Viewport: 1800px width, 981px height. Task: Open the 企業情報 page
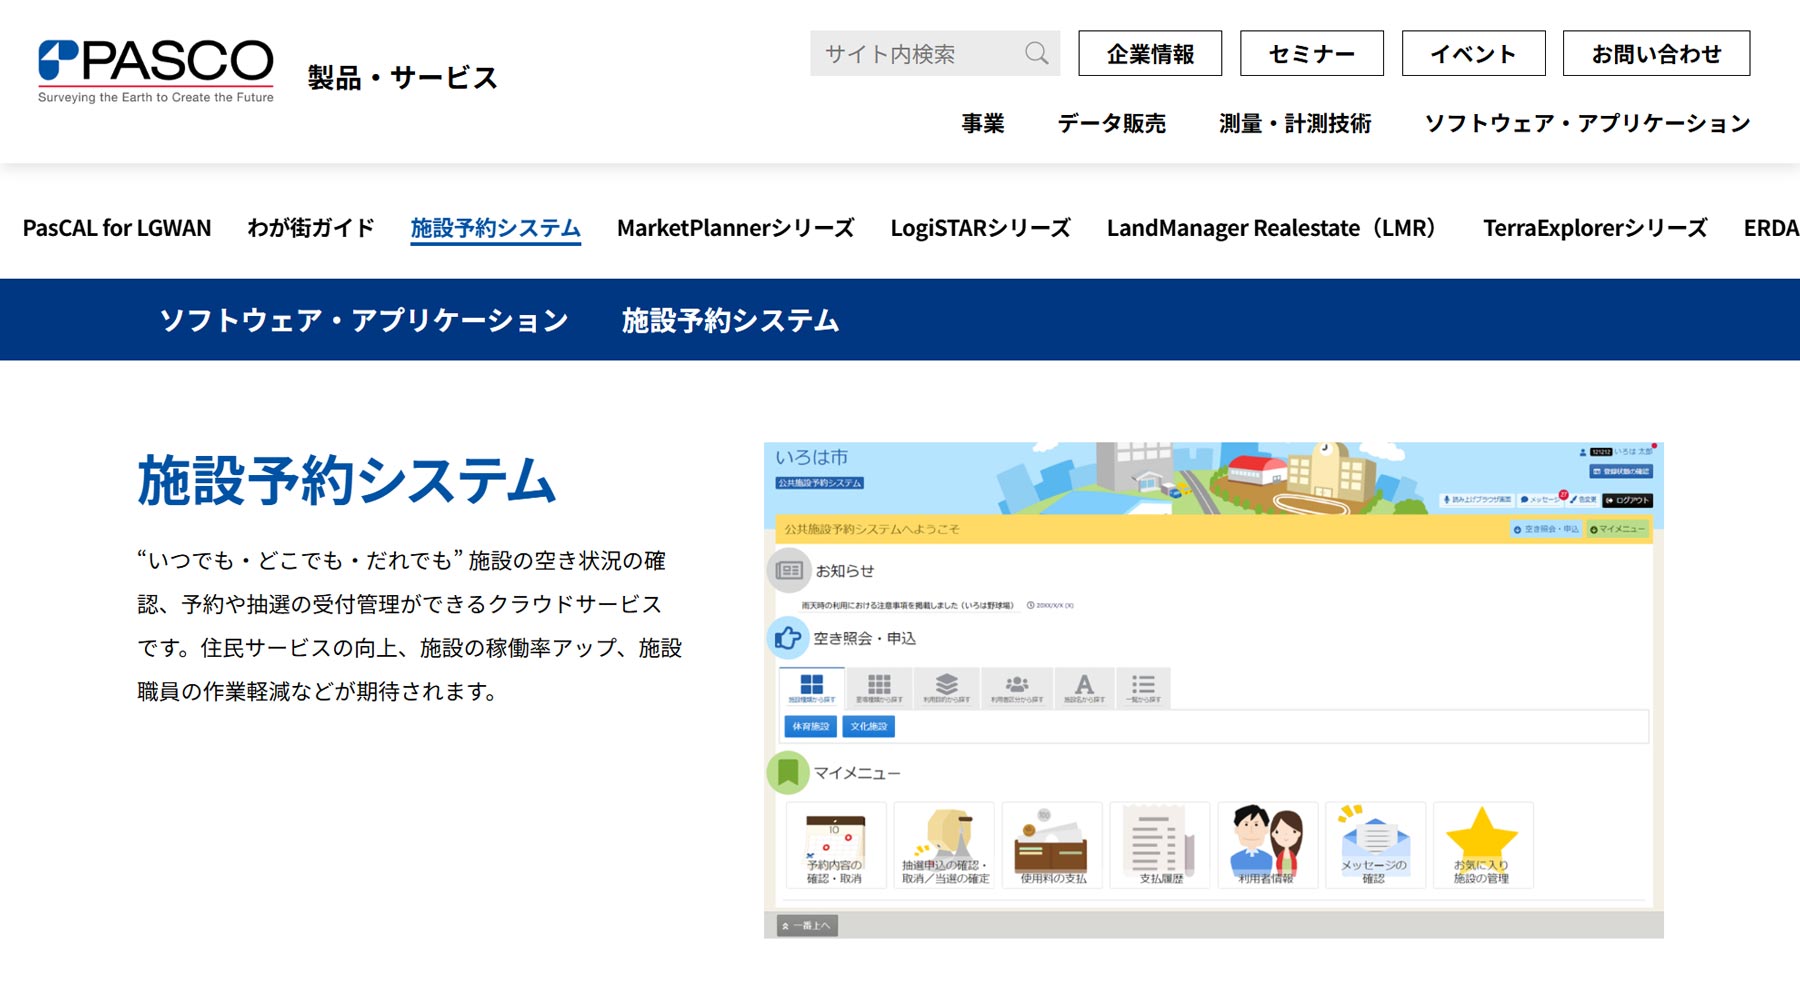(x=1150, y=54)
